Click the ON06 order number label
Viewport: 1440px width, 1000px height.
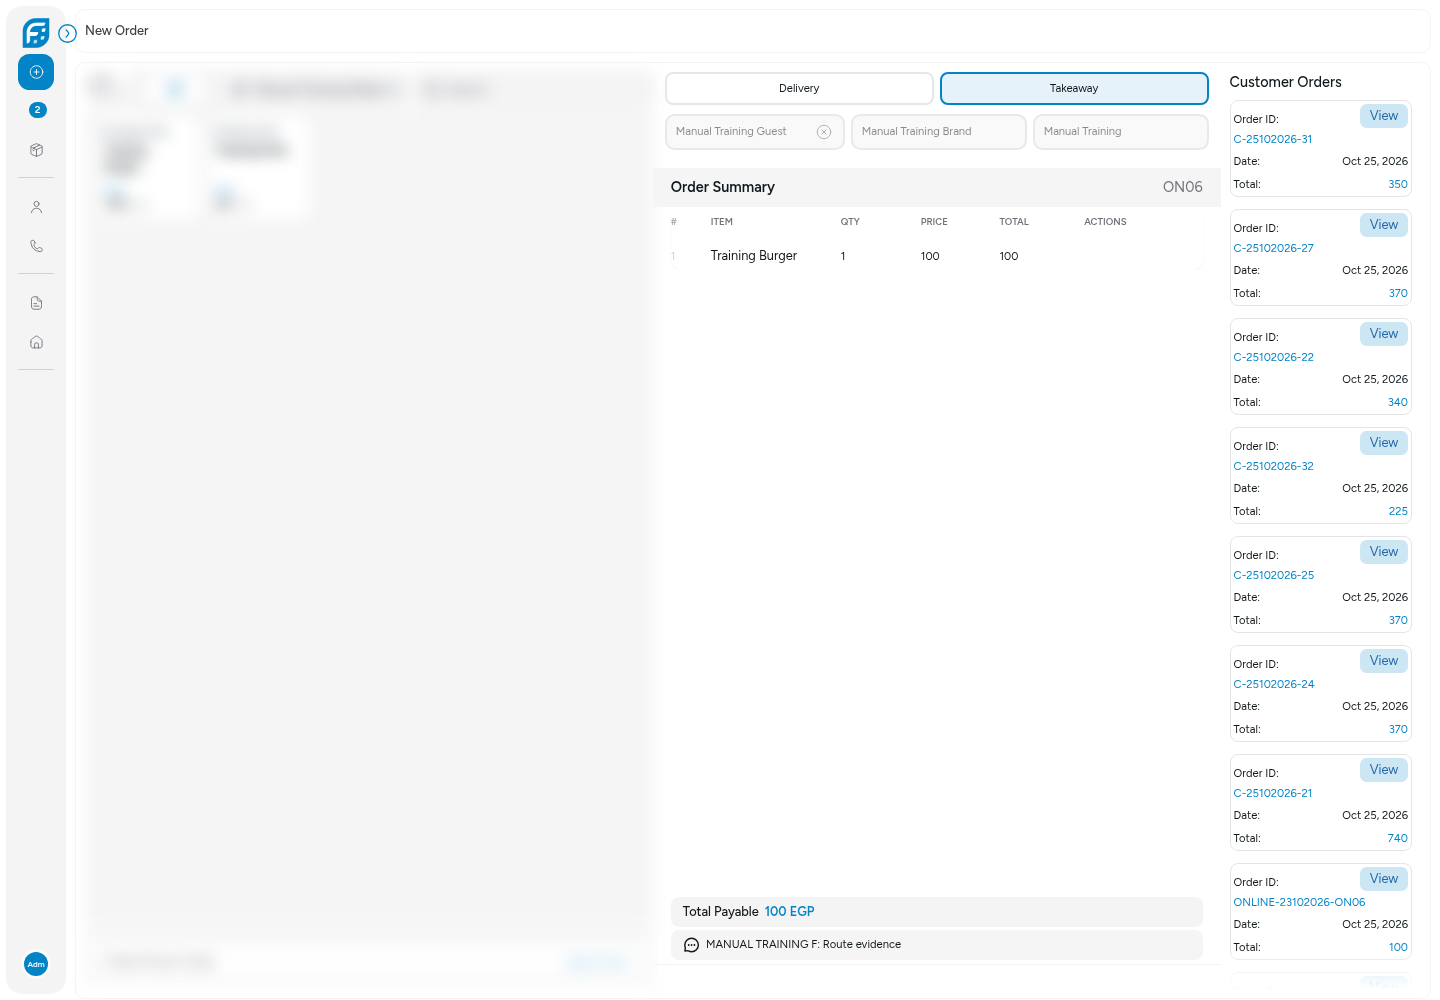1182,187
